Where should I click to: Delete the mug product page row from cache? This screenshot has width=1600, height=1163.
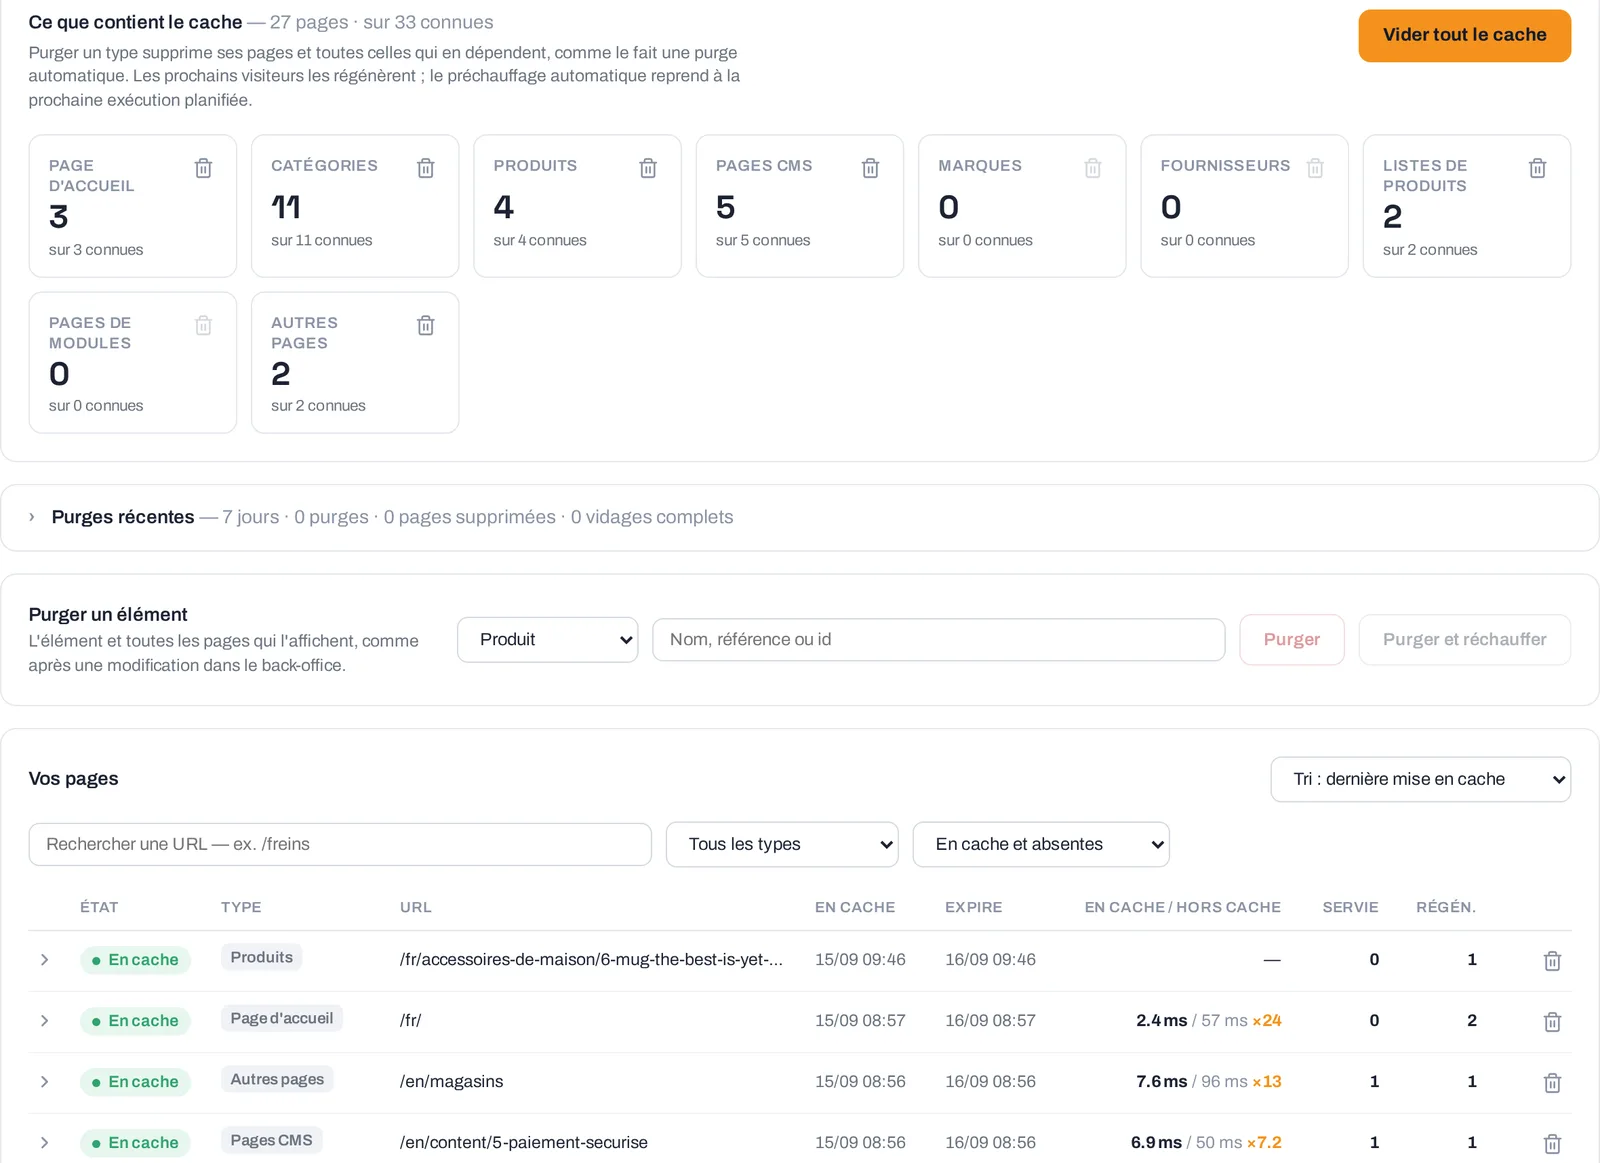pyautogui.click(x=1552, y=961)
